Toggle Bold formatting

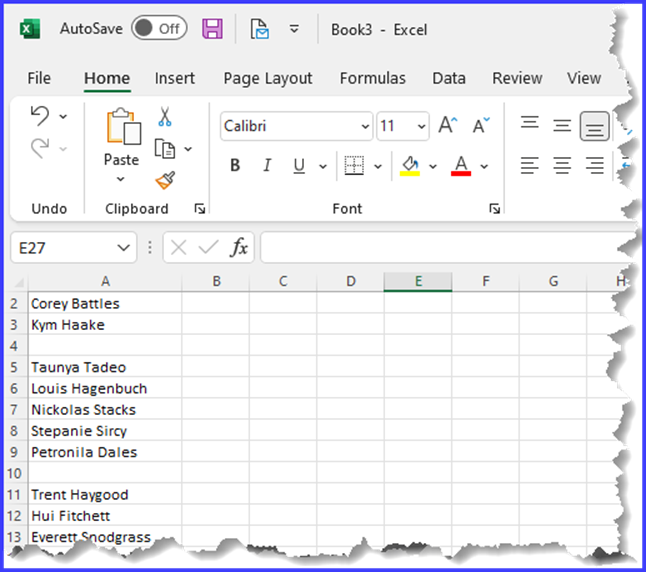(235, 166)
